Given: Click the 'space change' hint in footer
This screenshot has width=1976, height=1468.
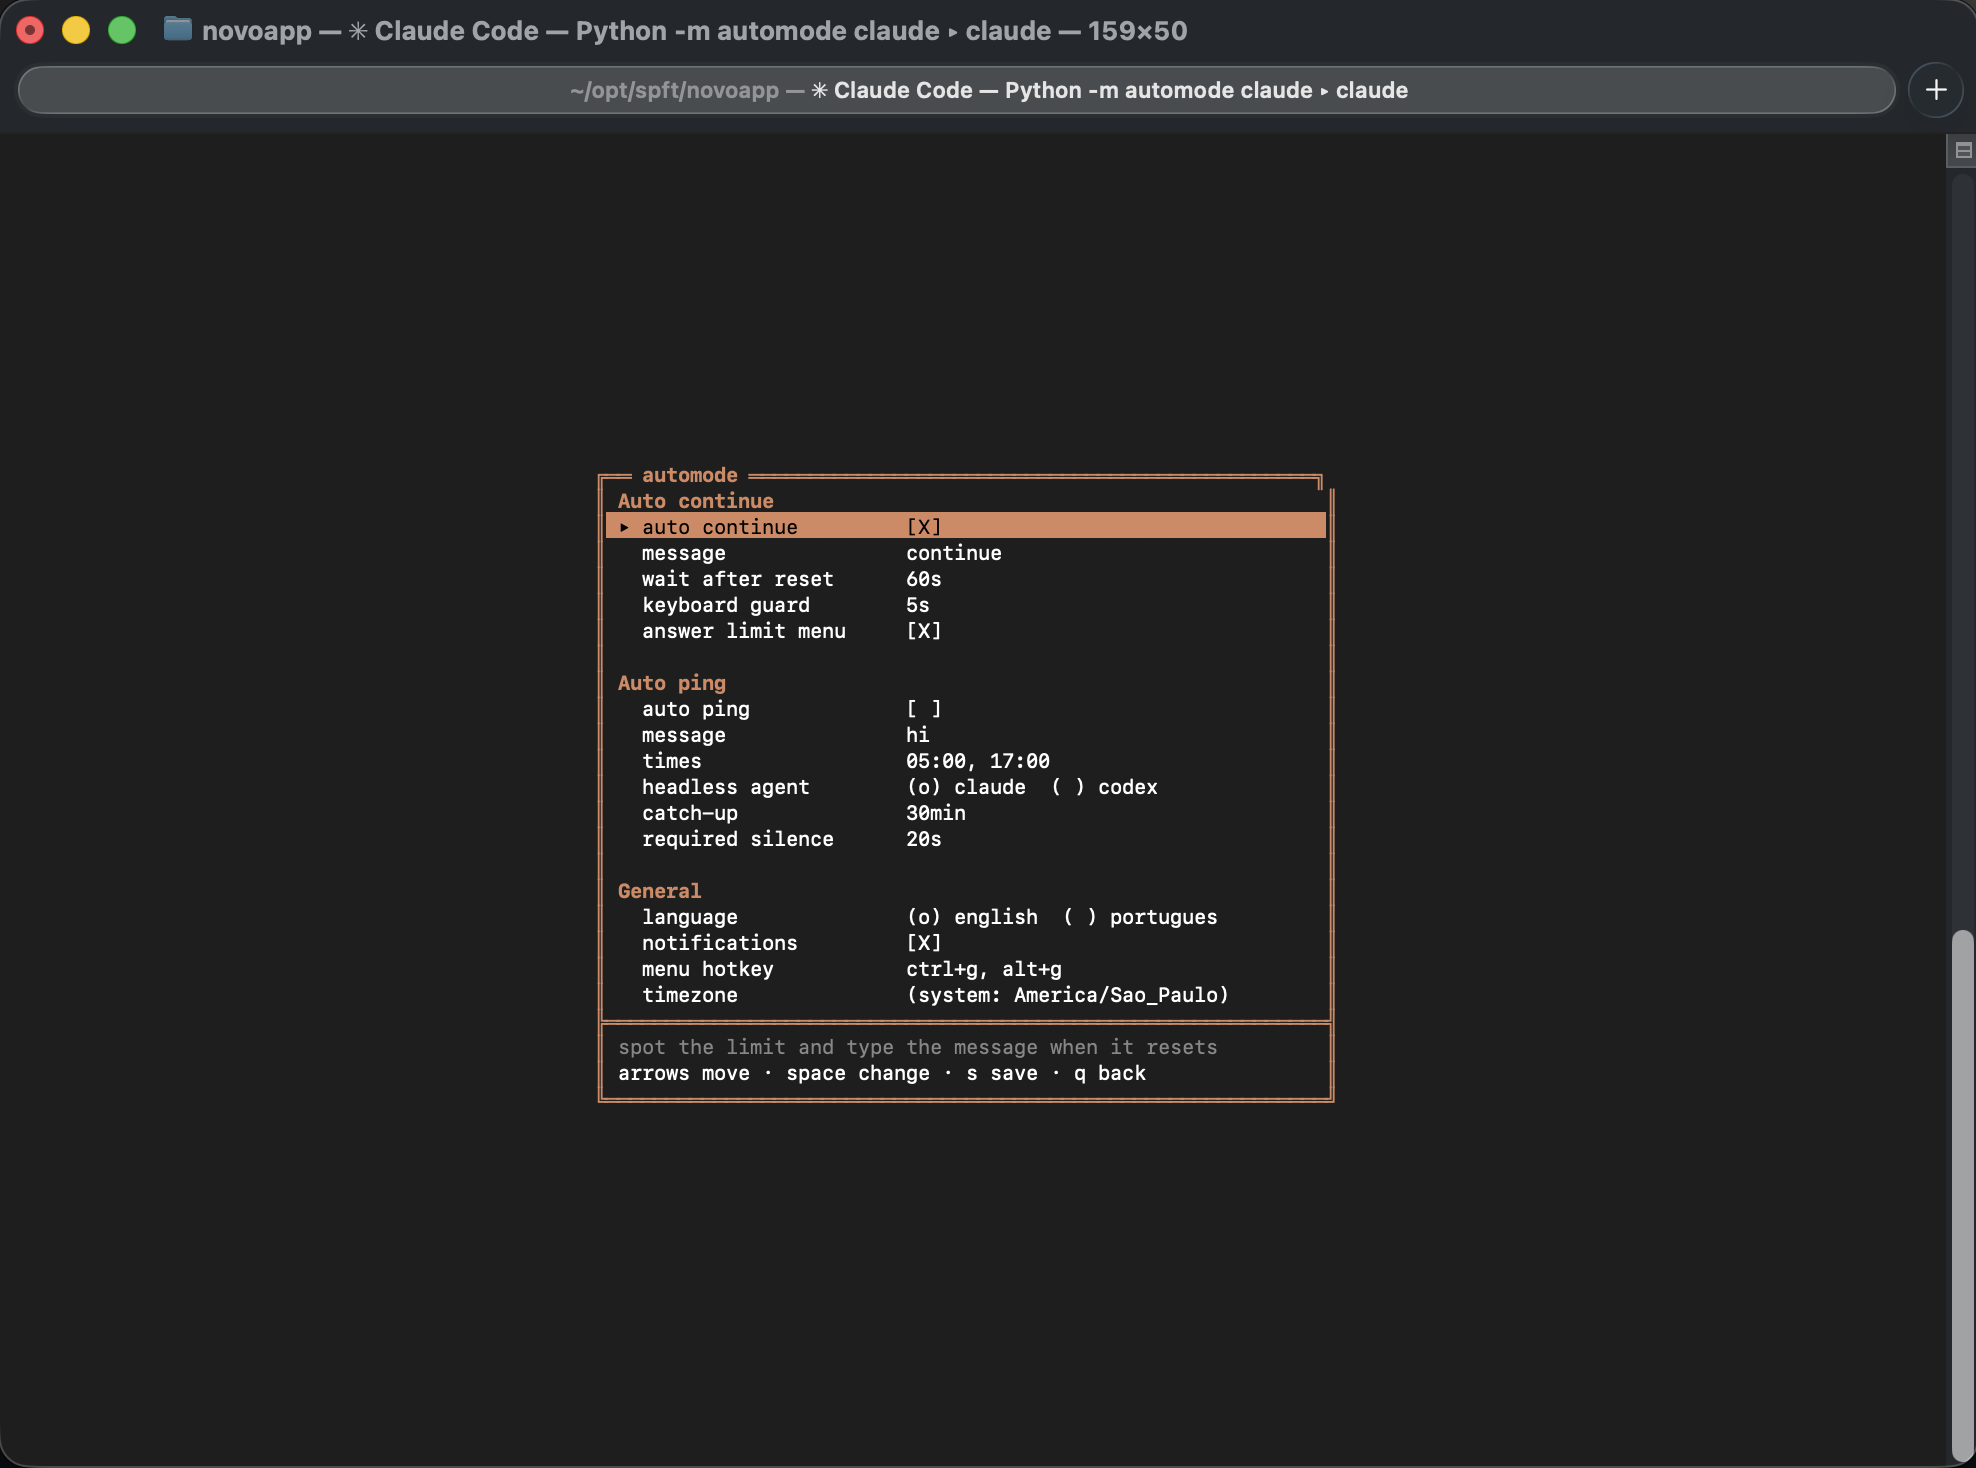Looking at the screenshot, I should tap(858, 1073).
